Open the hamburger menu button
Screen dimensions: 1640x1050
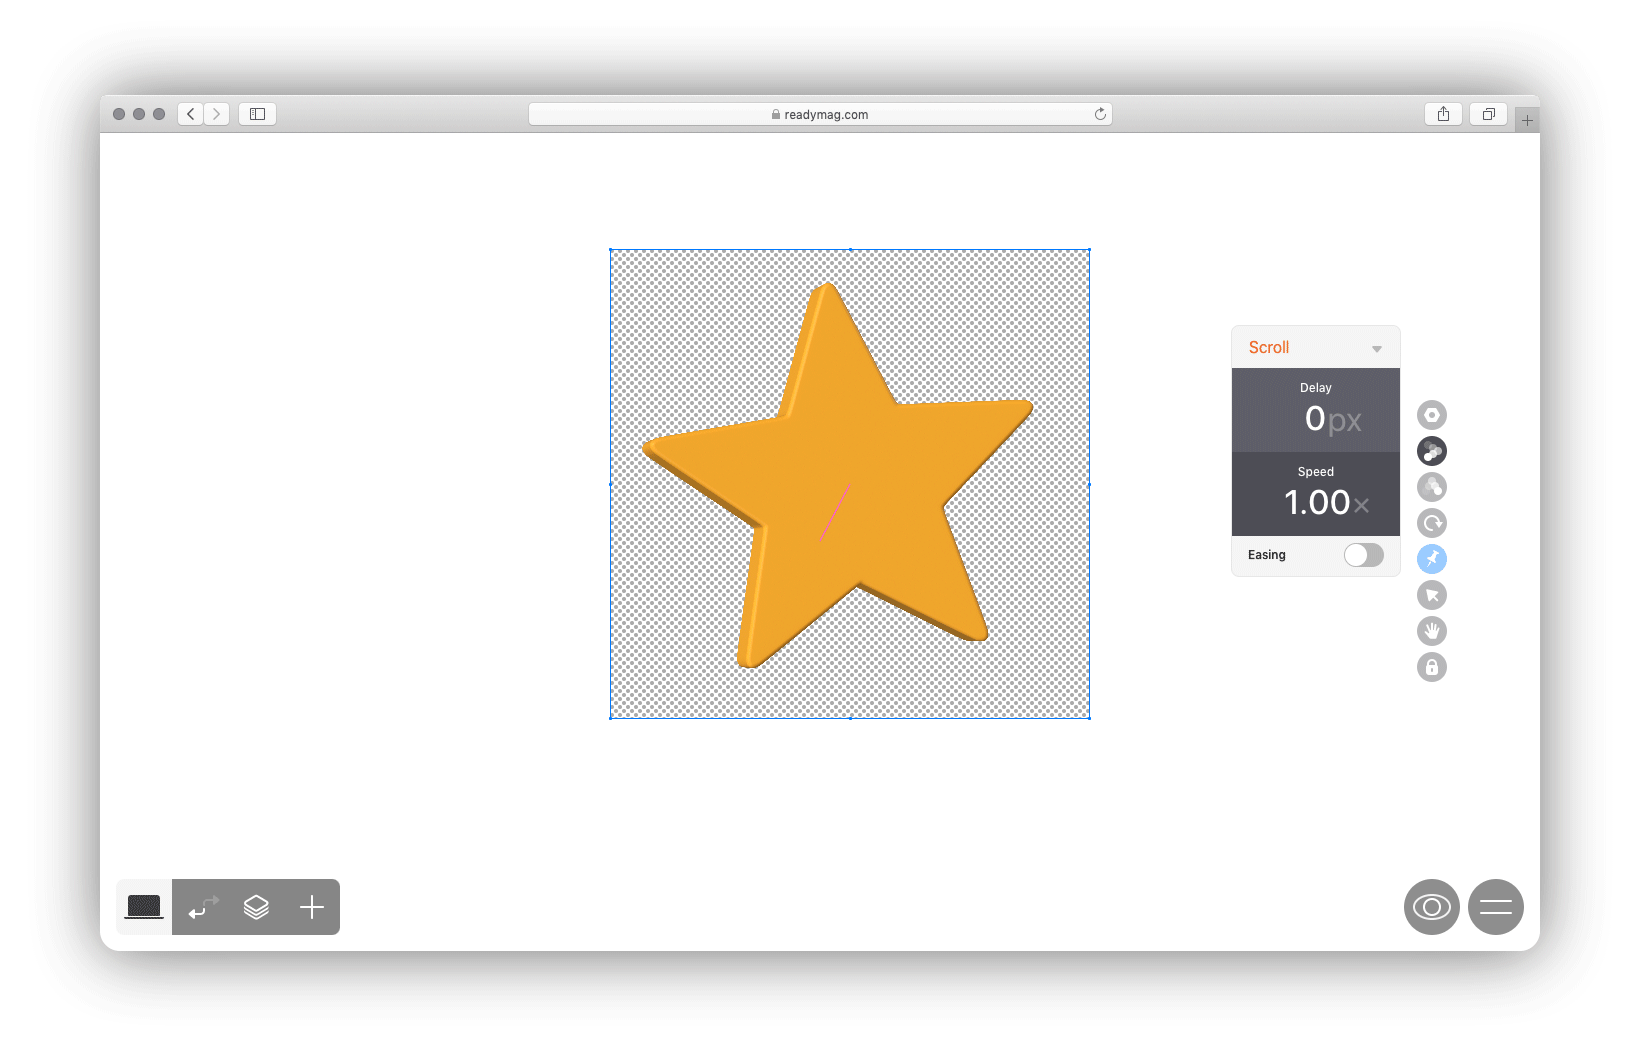pyautogui.click(x=1496, y=907)
